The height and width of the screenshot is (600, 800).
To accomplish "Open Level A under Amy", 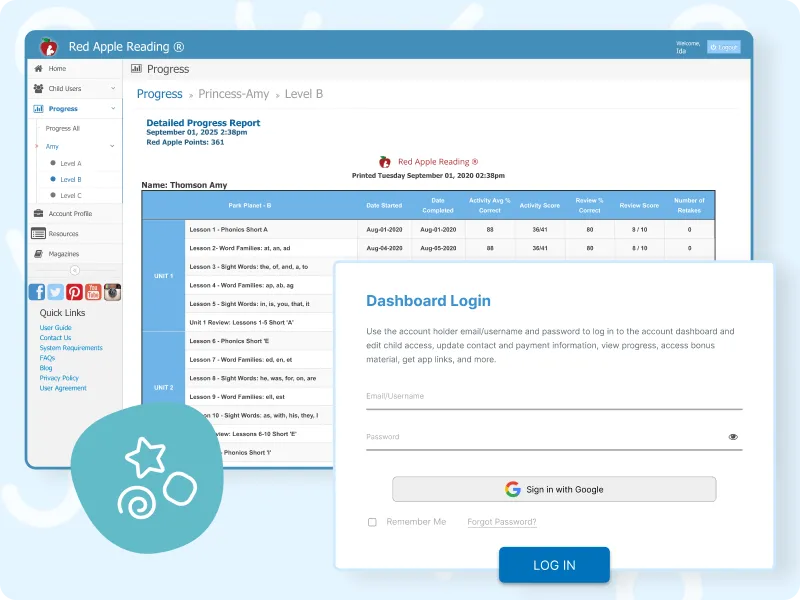I will pos(71,163).
